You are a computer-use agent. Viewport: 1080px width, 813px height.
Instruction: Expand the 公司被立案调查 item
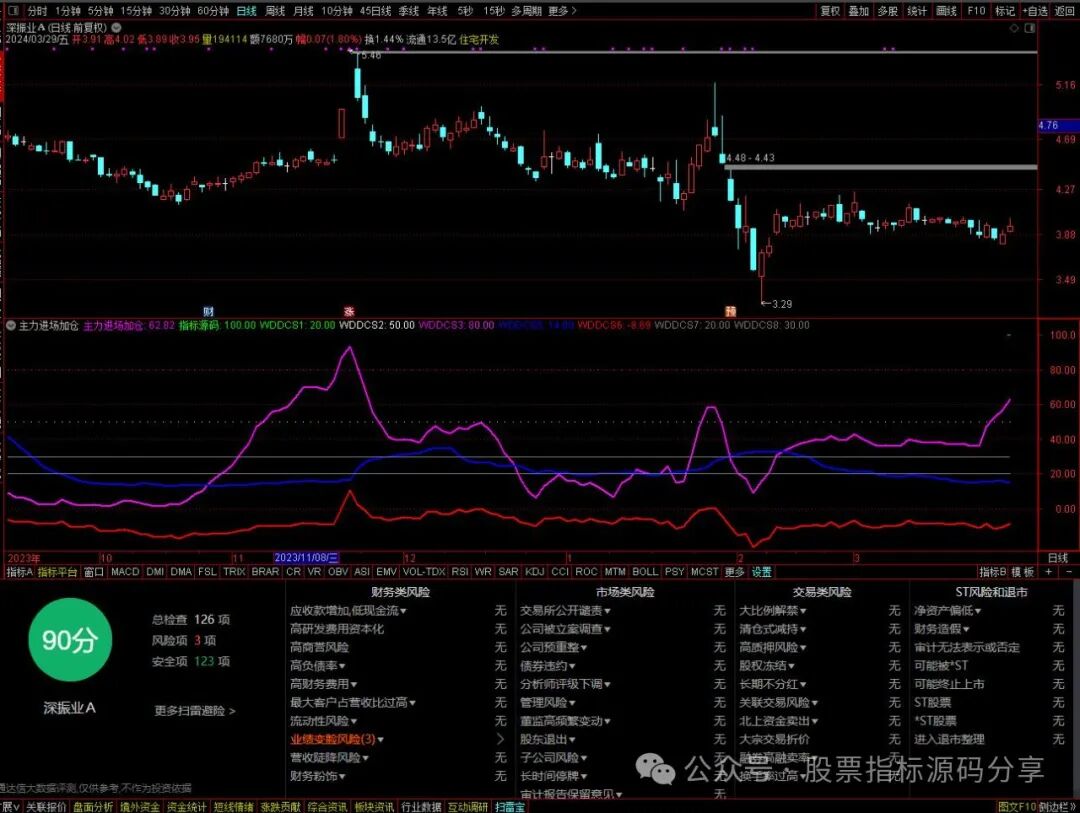[x=565, y=629]
